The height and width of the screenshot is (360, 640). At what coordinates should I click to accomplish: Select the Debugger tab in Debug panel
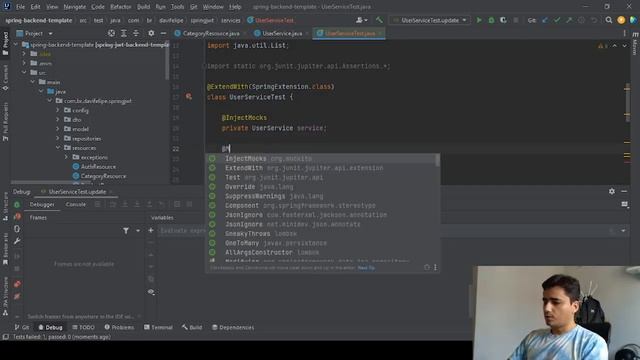pos(42,204)
